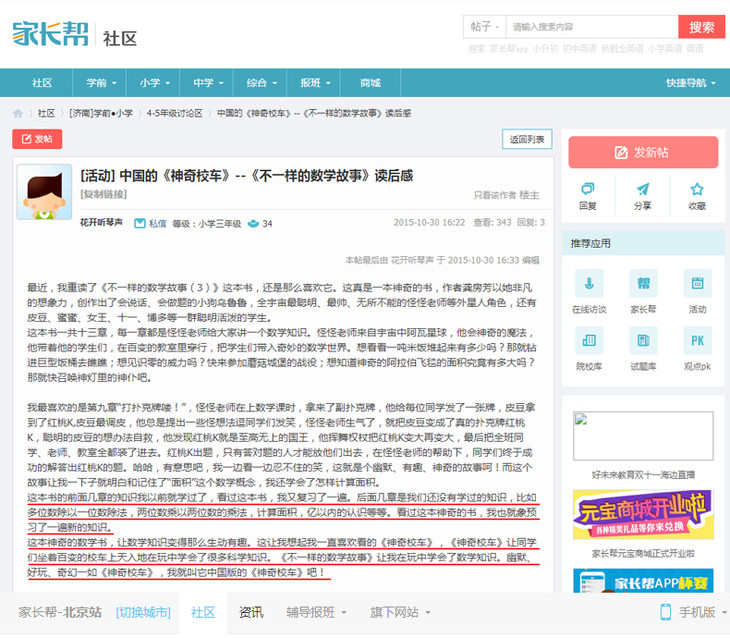
Task: Open the 帖子 search type dropdown
Action: [484, 27]
